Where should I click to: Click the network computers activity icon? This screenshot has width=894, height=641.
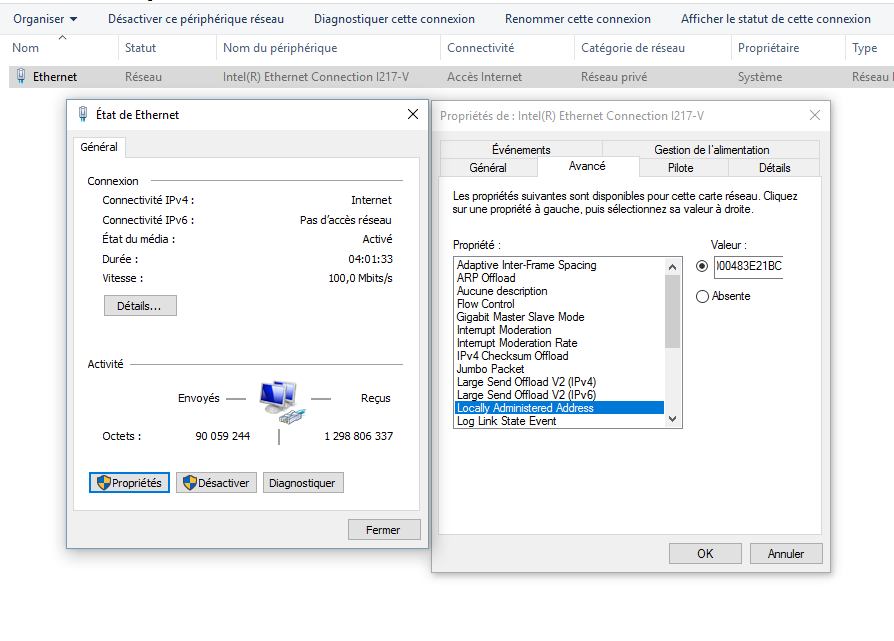(x=279, y=397)
